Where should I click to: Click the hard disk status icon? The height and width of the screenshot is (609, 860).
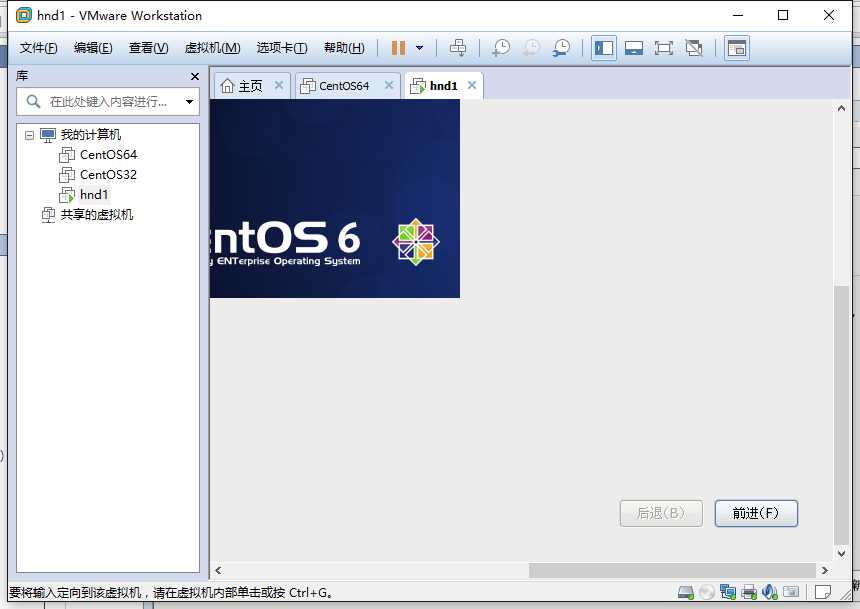[686, 591]
